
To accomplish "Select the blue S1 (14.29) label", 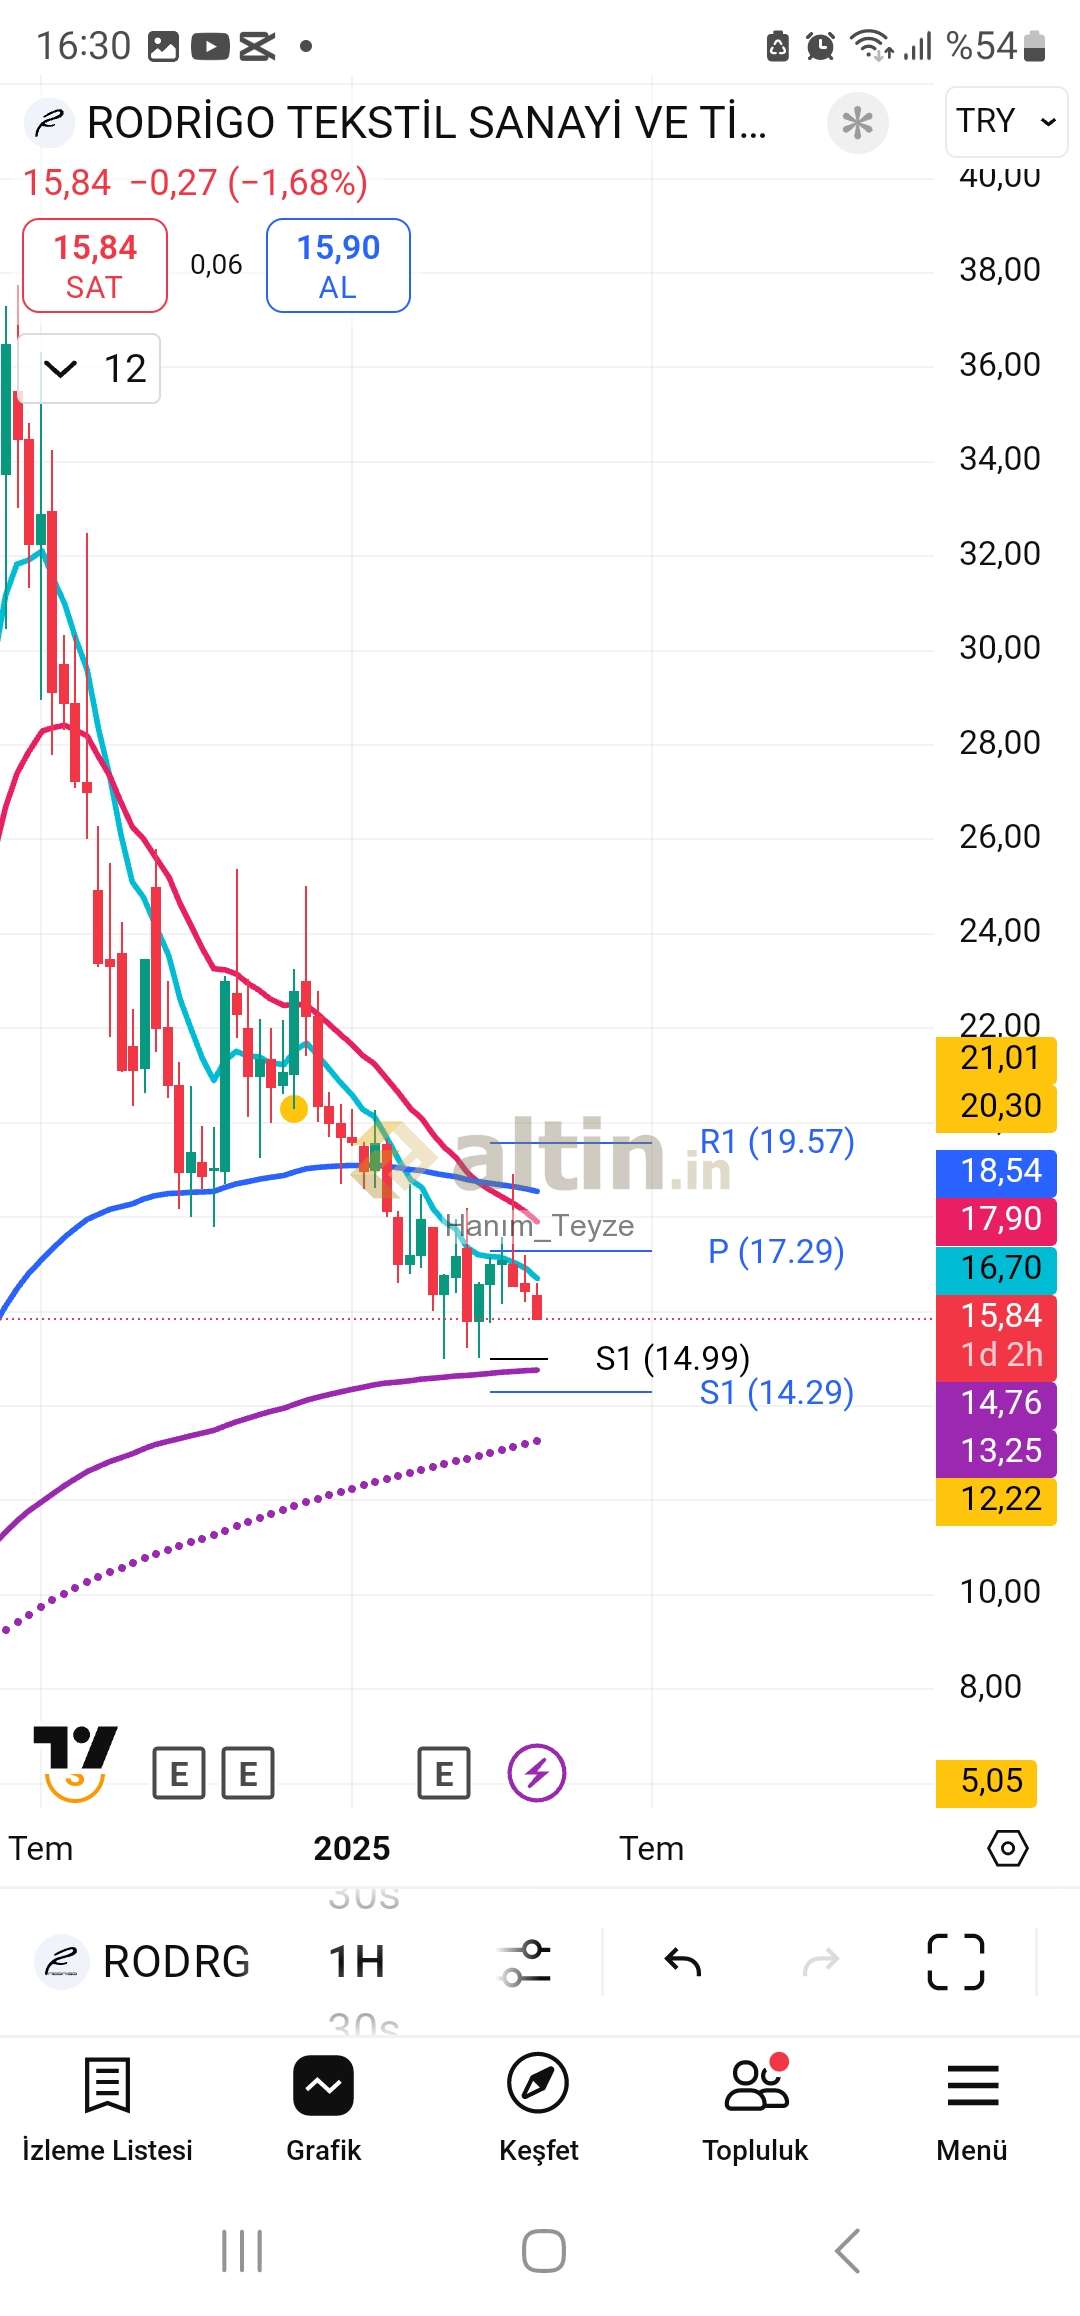I will point(777,1392).
